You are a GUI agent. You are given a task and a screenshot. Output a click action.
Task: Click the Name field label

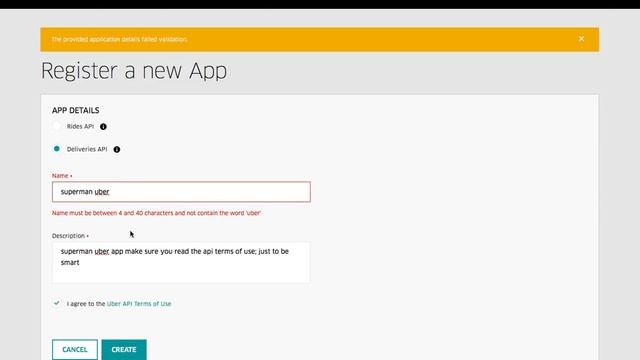coord(62,176)
